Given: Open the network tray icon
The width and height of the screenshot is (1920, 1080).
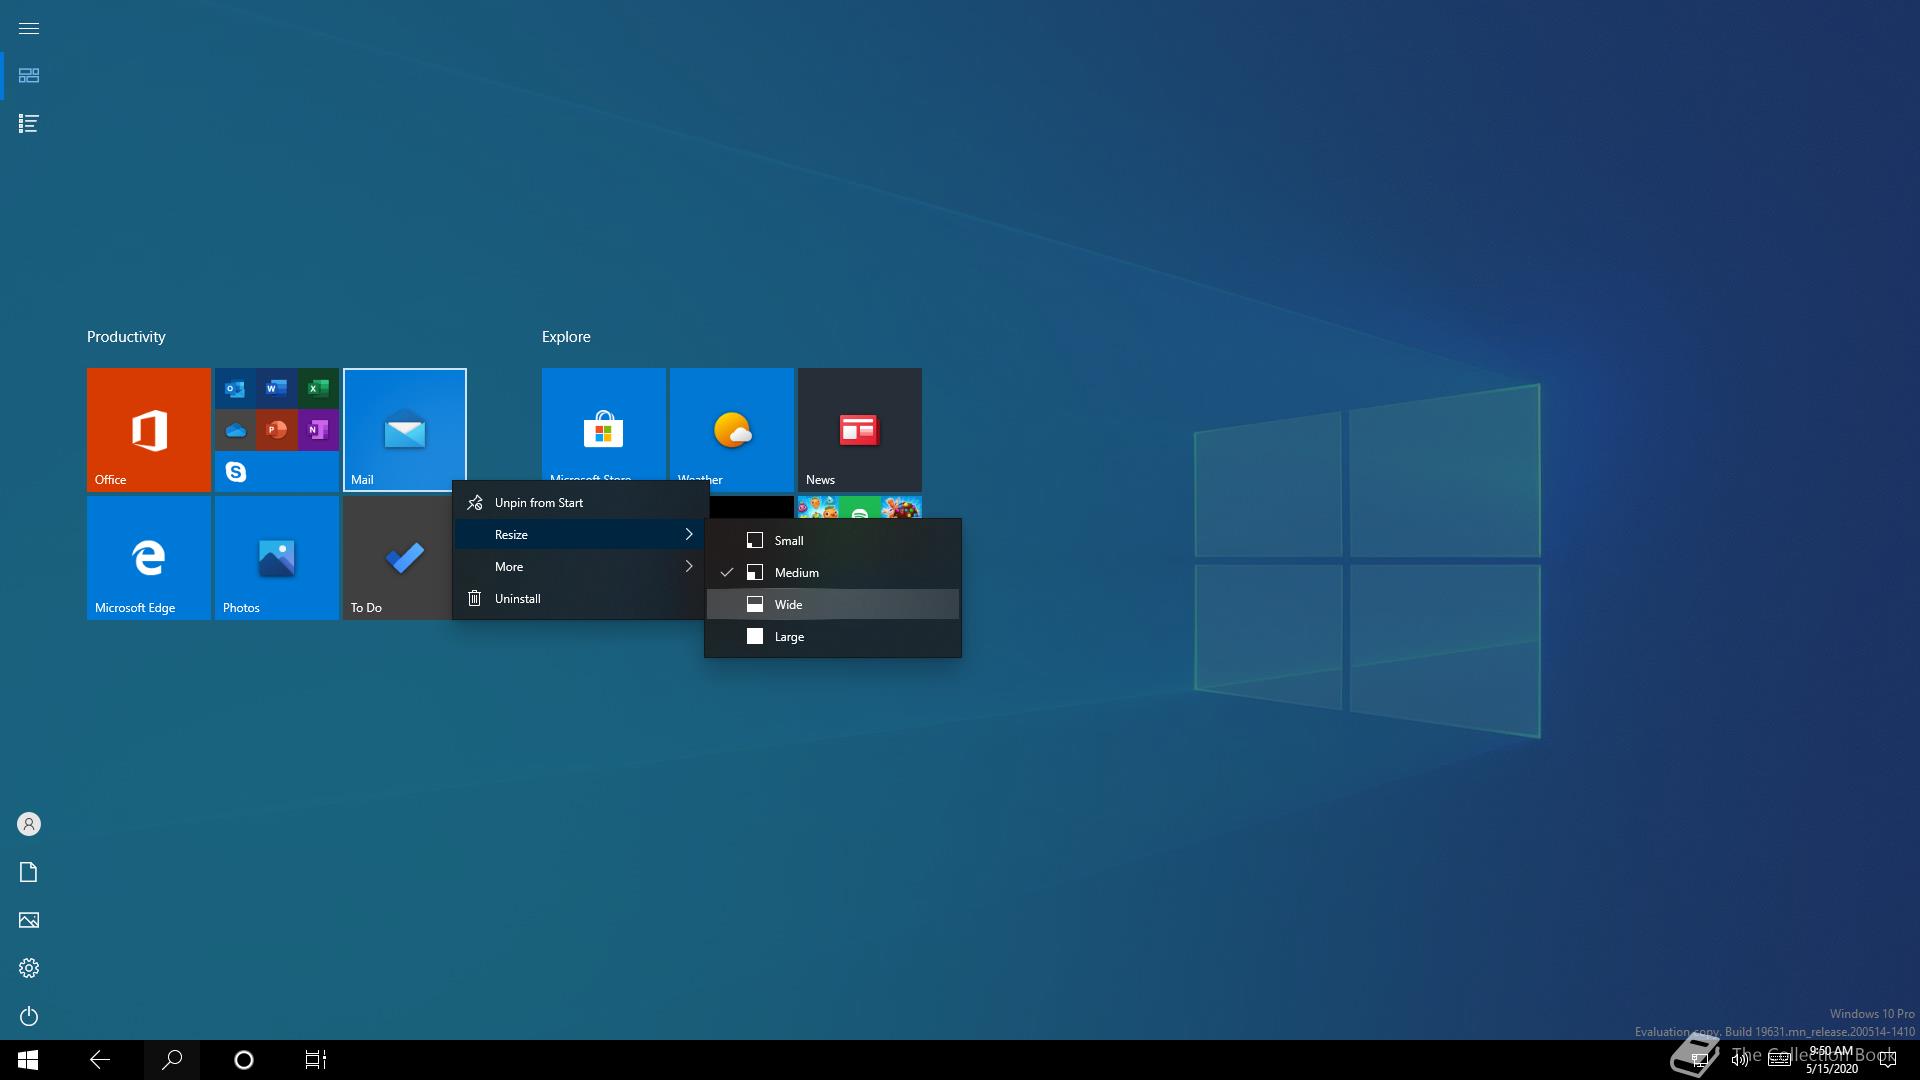Looking at the screenshot, I should pyautogui.click(x=1699, y=1060).
